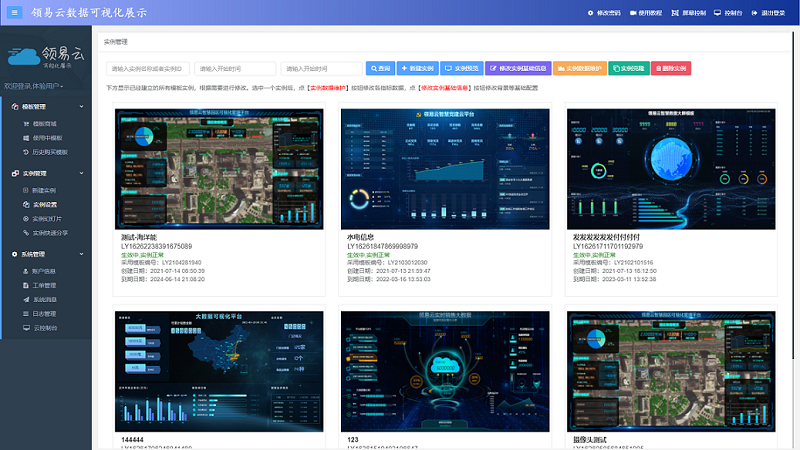Click the 实例管理 breadcrumb title
The height and width of the screenshot is (450, 800).
pyautogui.click(x=115, y=42)
